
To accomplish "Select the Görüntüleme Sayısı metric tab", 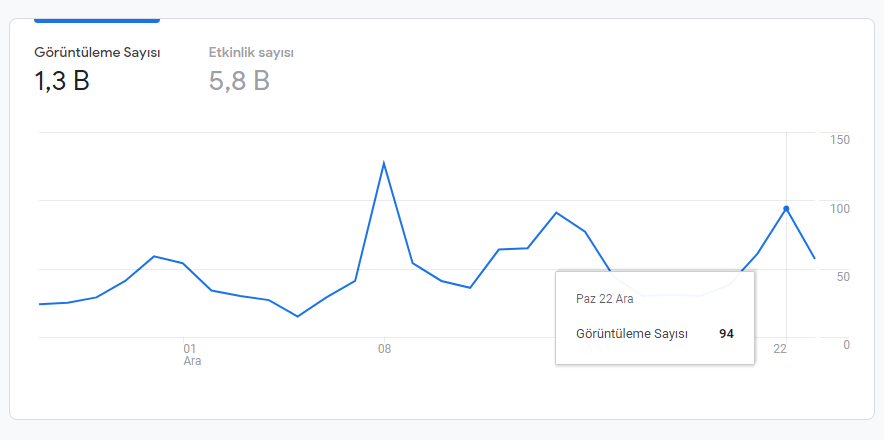I will [98, 67].
